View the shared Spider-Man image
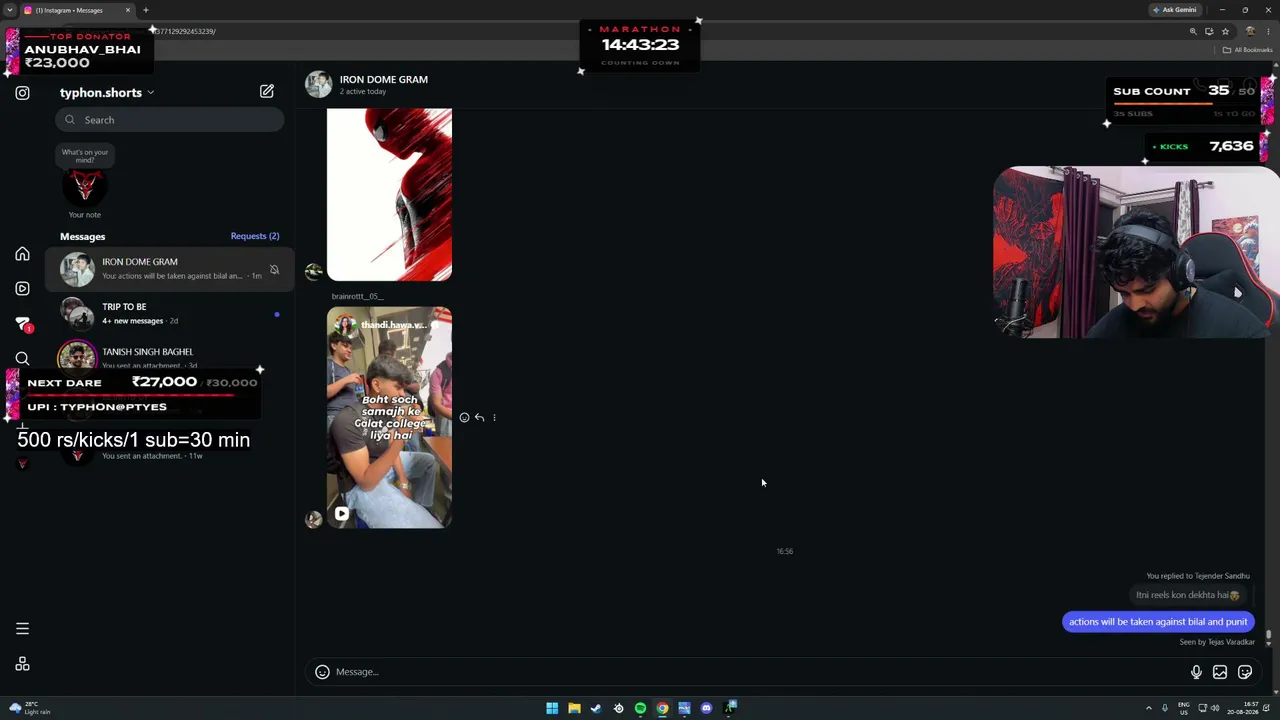1280x720 pixels. pos(389,194)
